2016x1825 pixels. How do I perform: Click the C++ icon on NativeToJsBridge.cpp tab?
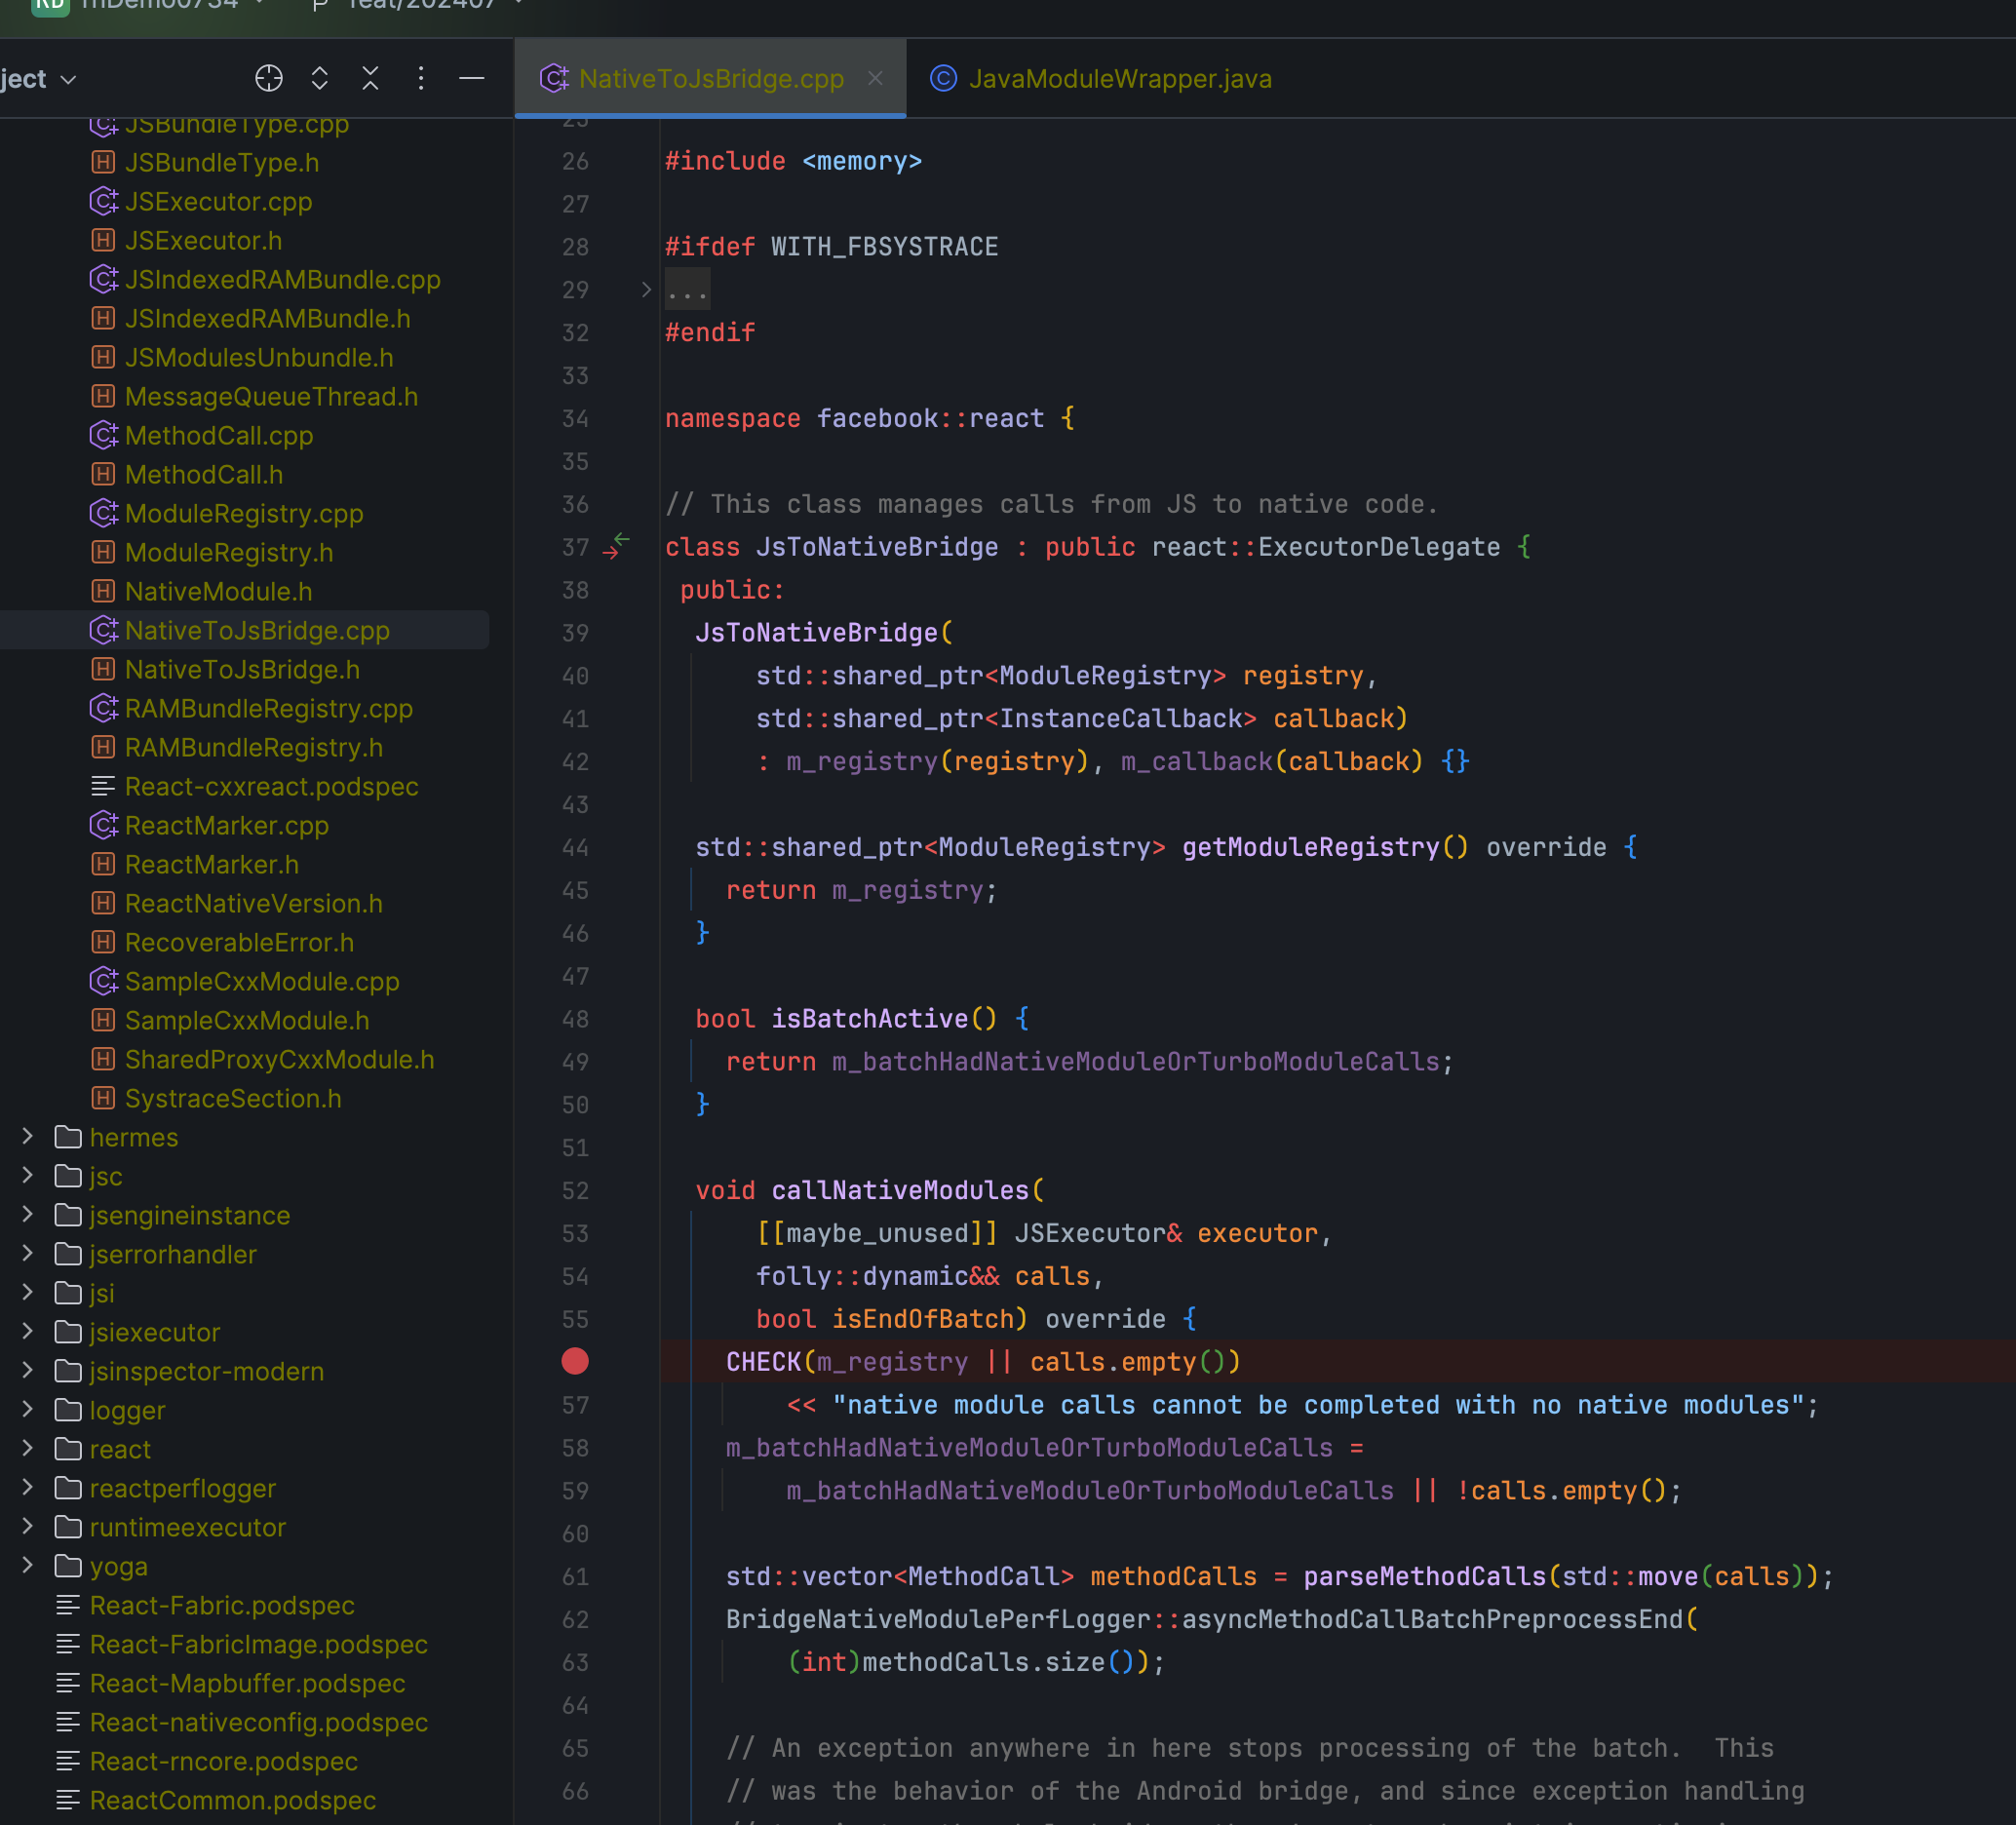point(554,78)
